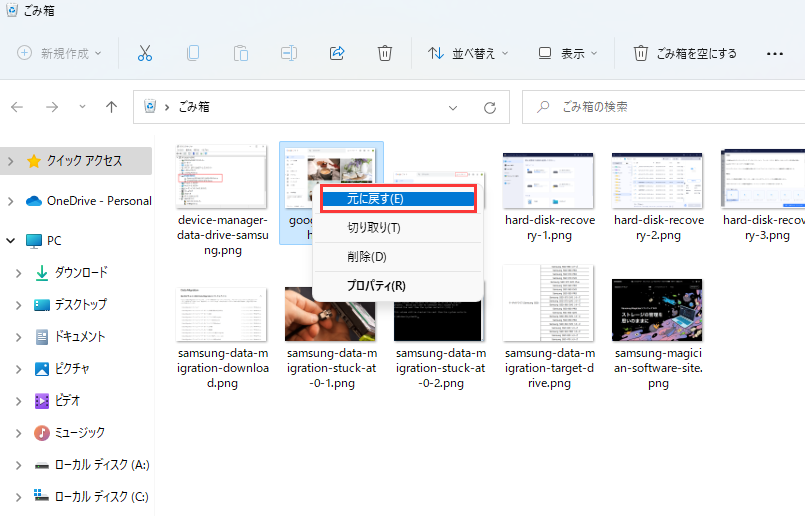Click the refresh icon beside address bar

point(489,107)
